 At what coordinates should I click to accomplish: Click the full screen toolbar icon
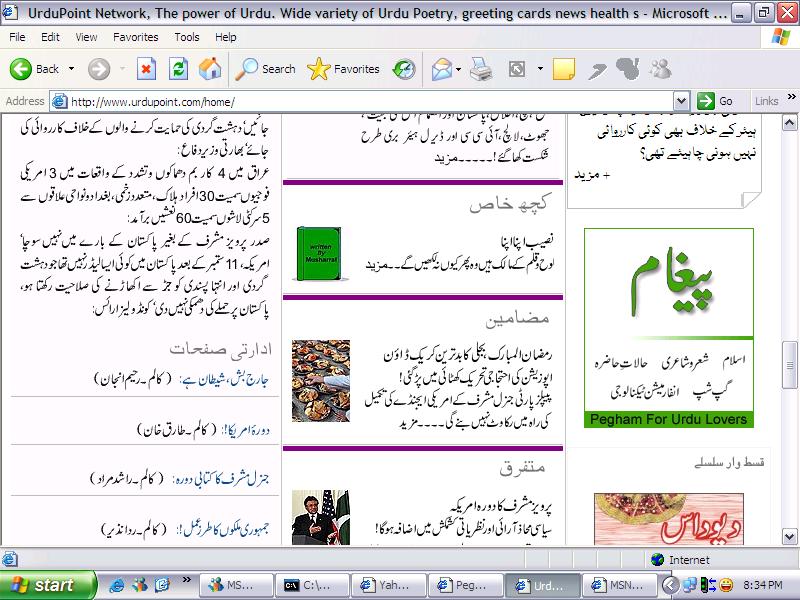517,69
